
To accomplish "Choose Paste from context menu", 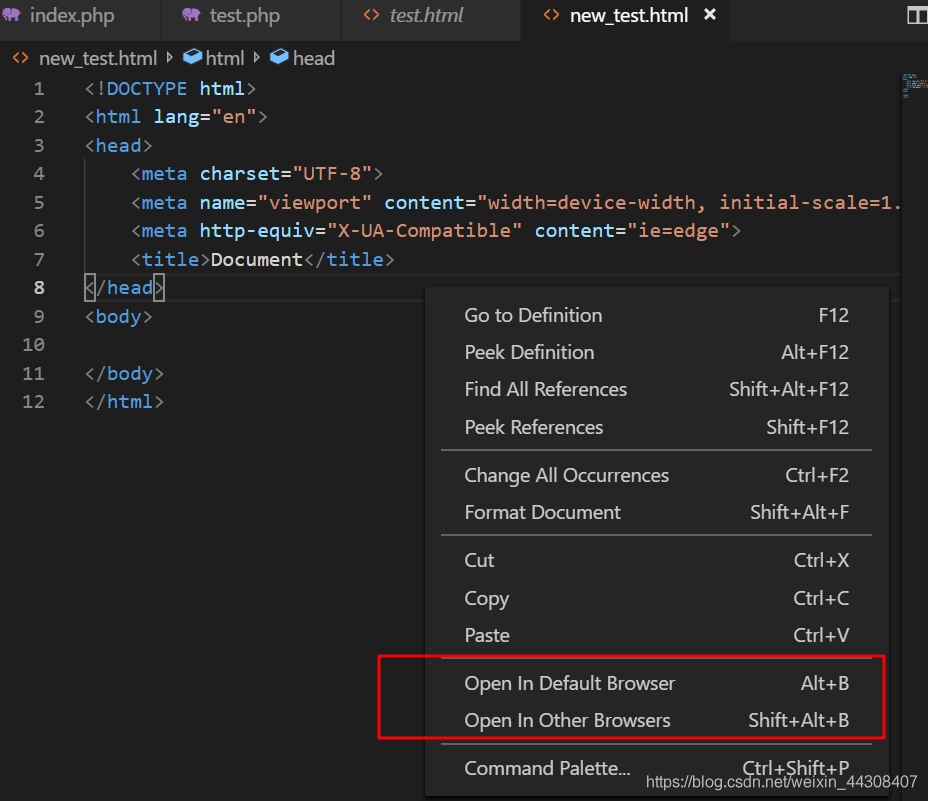I will tap(656, 635).
